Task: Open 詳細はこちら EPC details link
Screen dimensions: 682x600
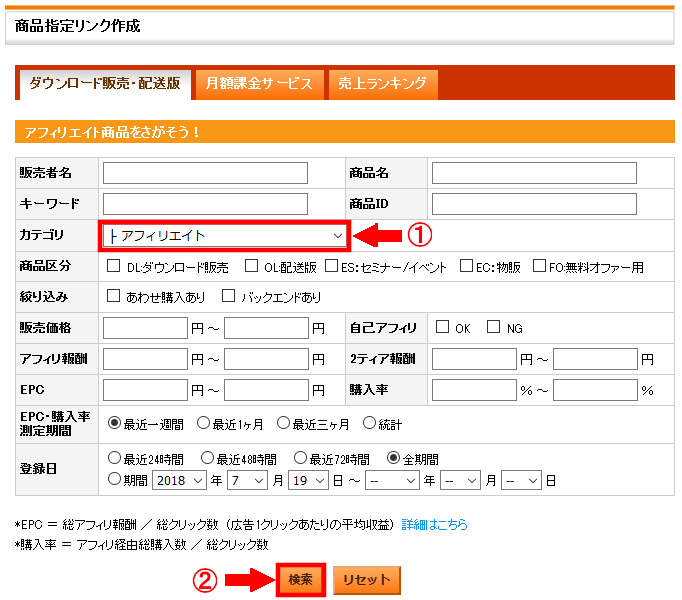Action: tap(434, 525)
